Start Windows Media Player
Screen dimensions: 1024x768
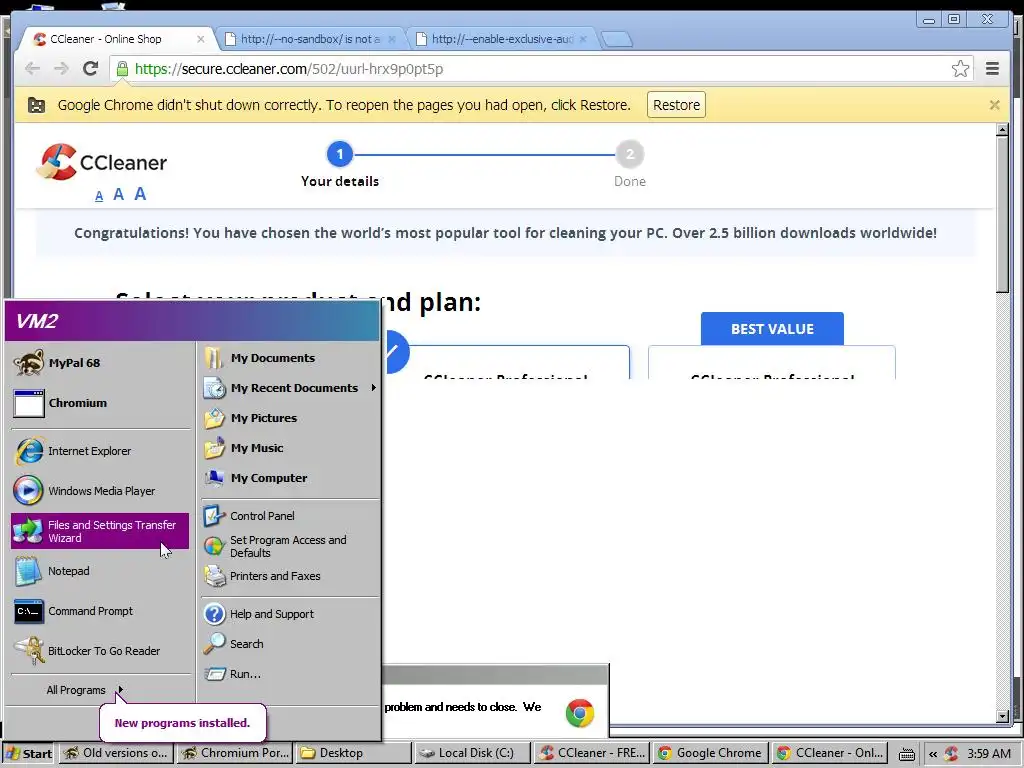tap(101, 491)
